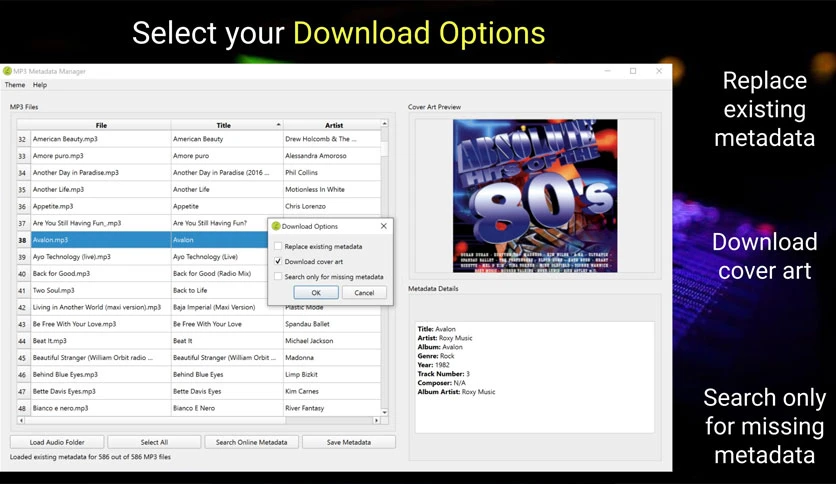Screen dimensions: 836x484
Task: Click artist cell Alessandra Amoroso
Action: pyautogui.click(x=332, y=156)
